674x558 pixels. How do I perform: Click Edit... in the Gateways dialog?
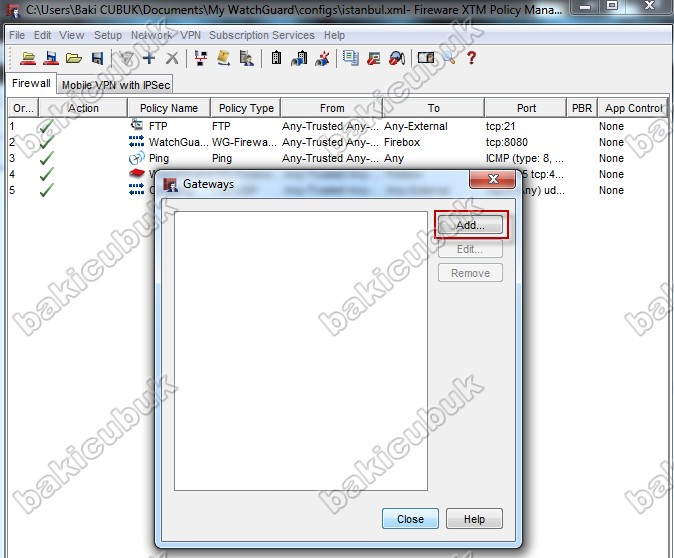(470, 249)
